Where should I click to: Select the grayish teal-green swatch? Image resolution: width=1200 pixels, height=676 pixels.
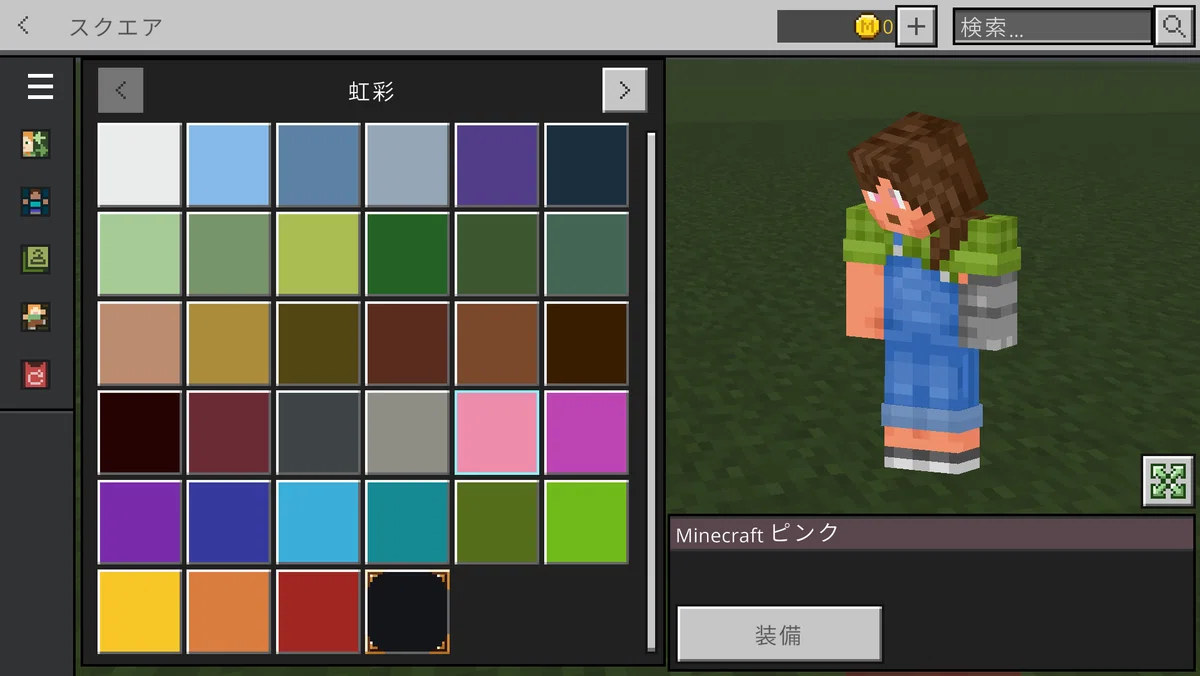(587, 254)
